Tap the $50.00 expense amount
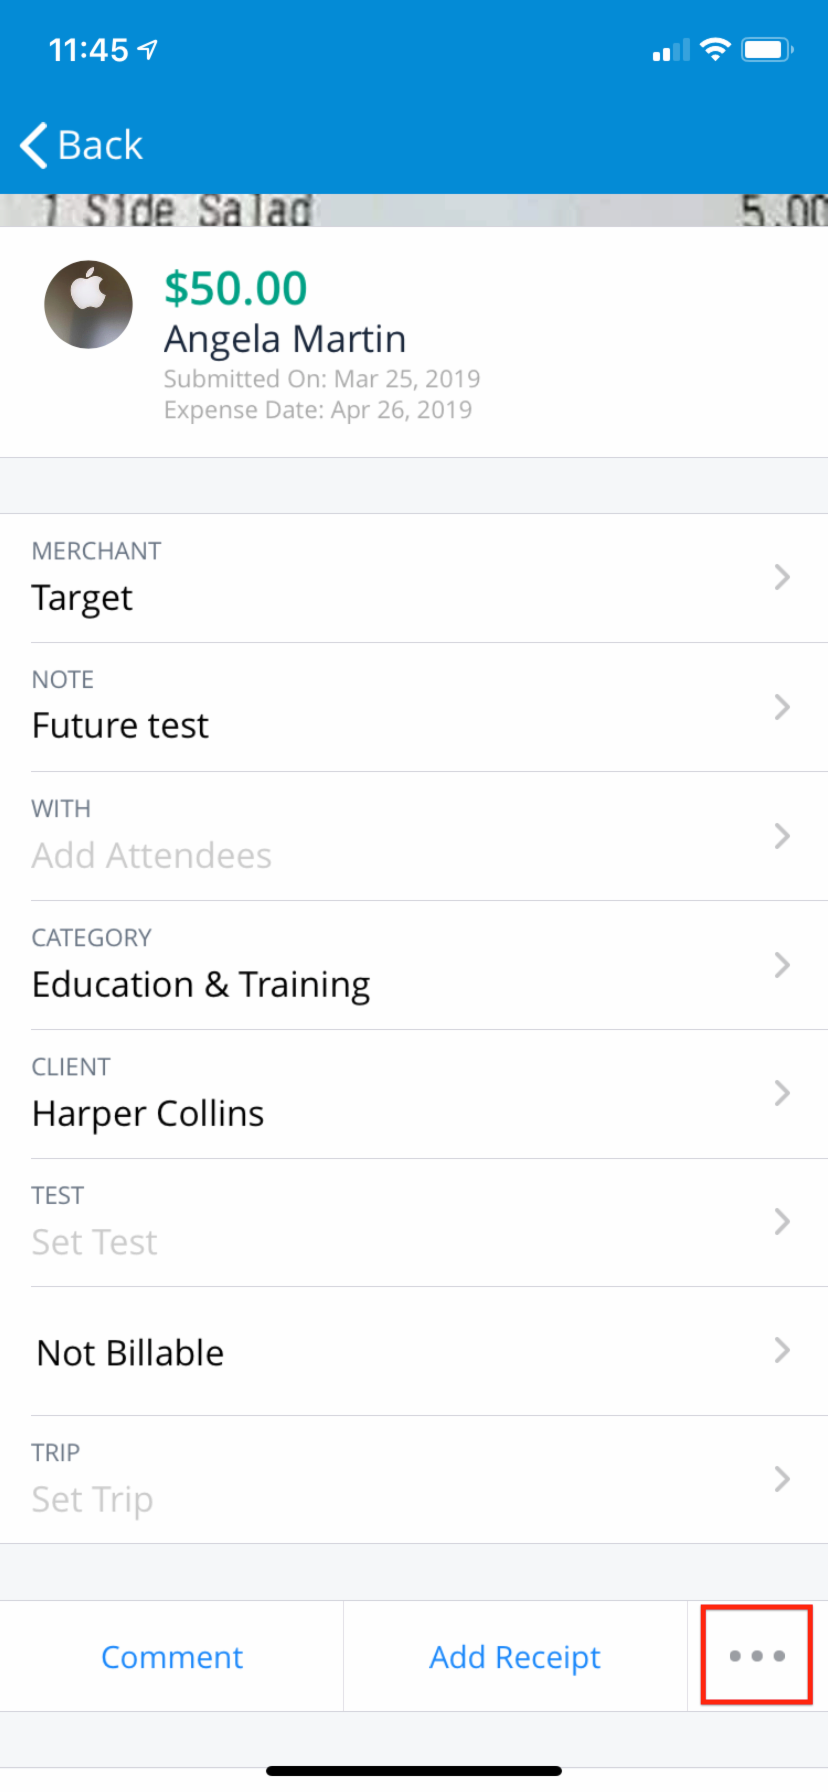This screenshot has width=828, height=1792. [236, 288]
